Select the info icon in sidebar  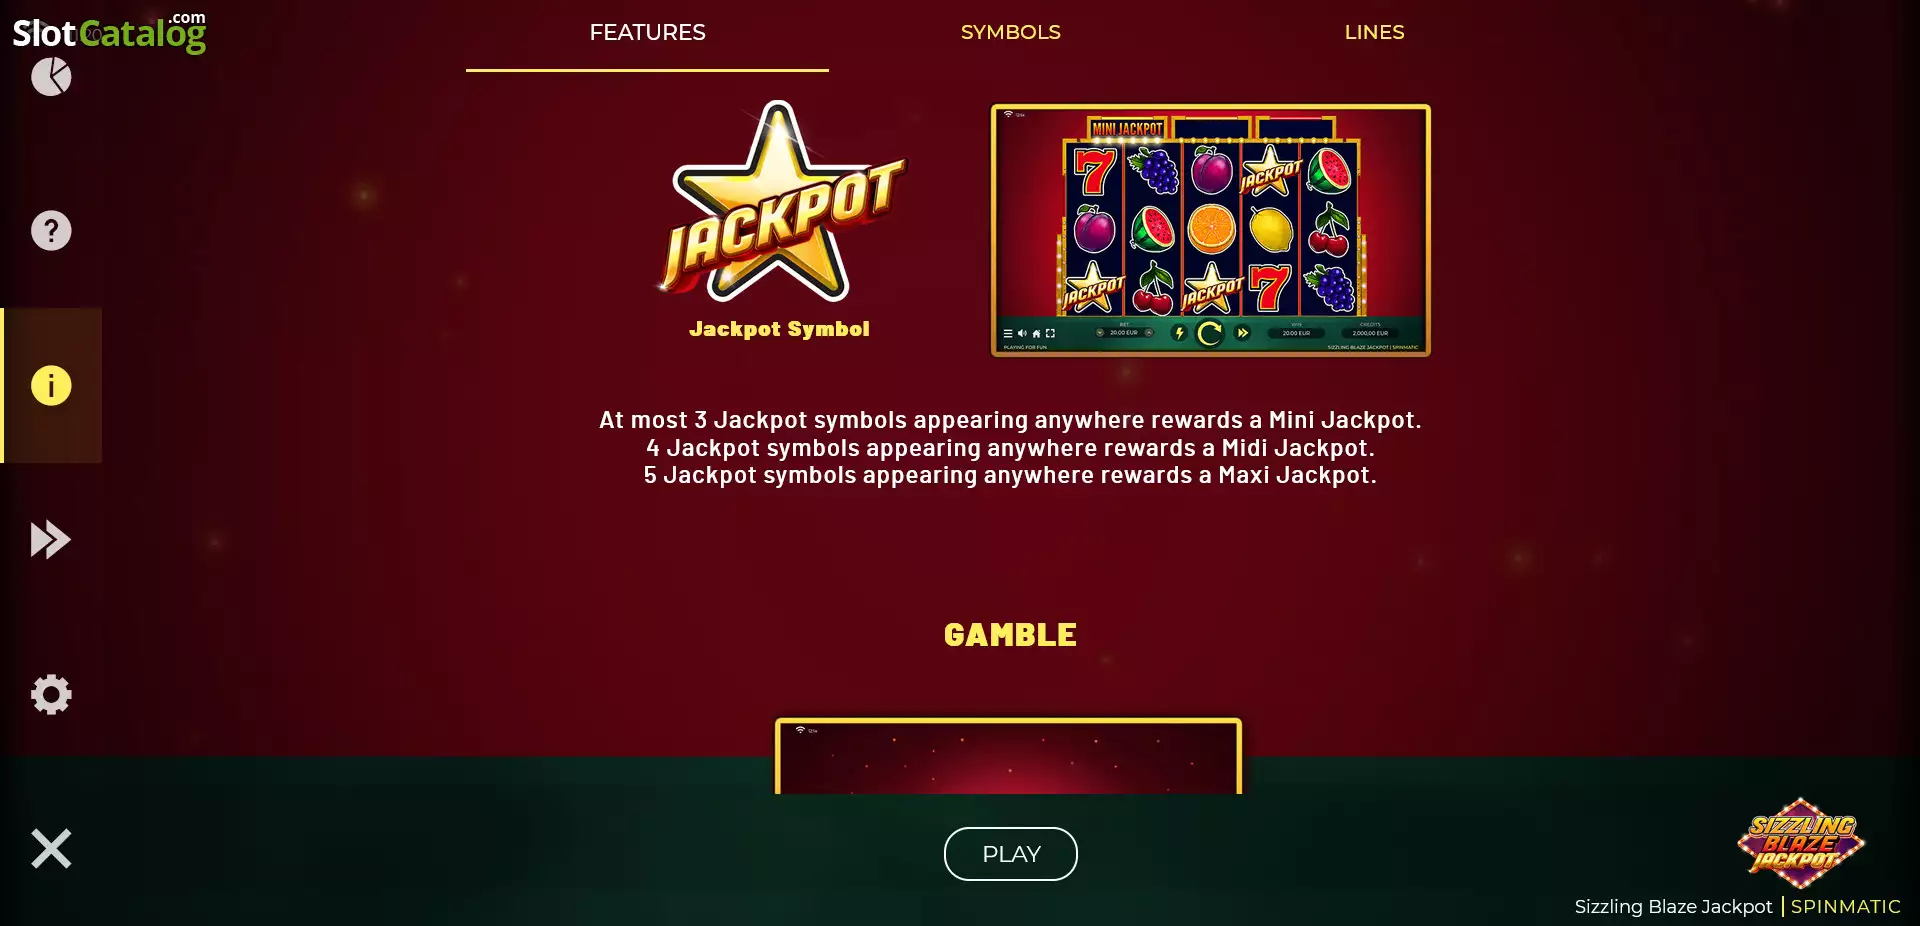point(51,385)
